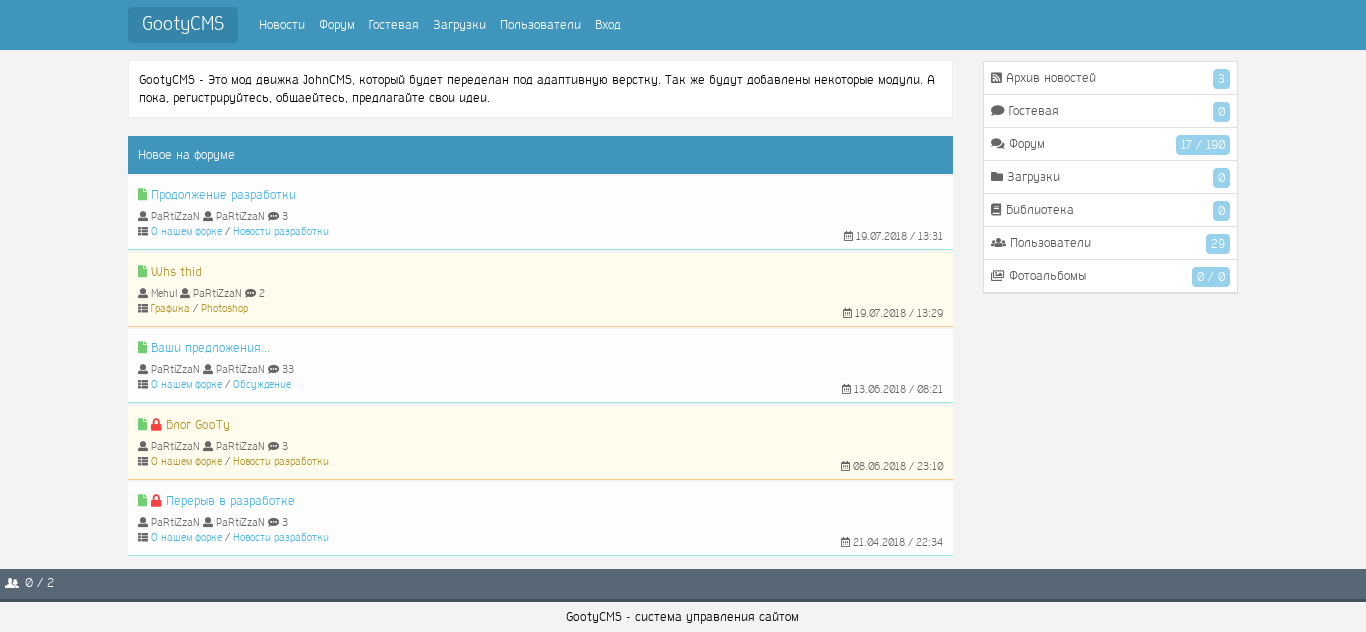Screen dimensions: 1366x632
Task: Click the speech bubble icon beside Гостевая
Action: (997, 111)
